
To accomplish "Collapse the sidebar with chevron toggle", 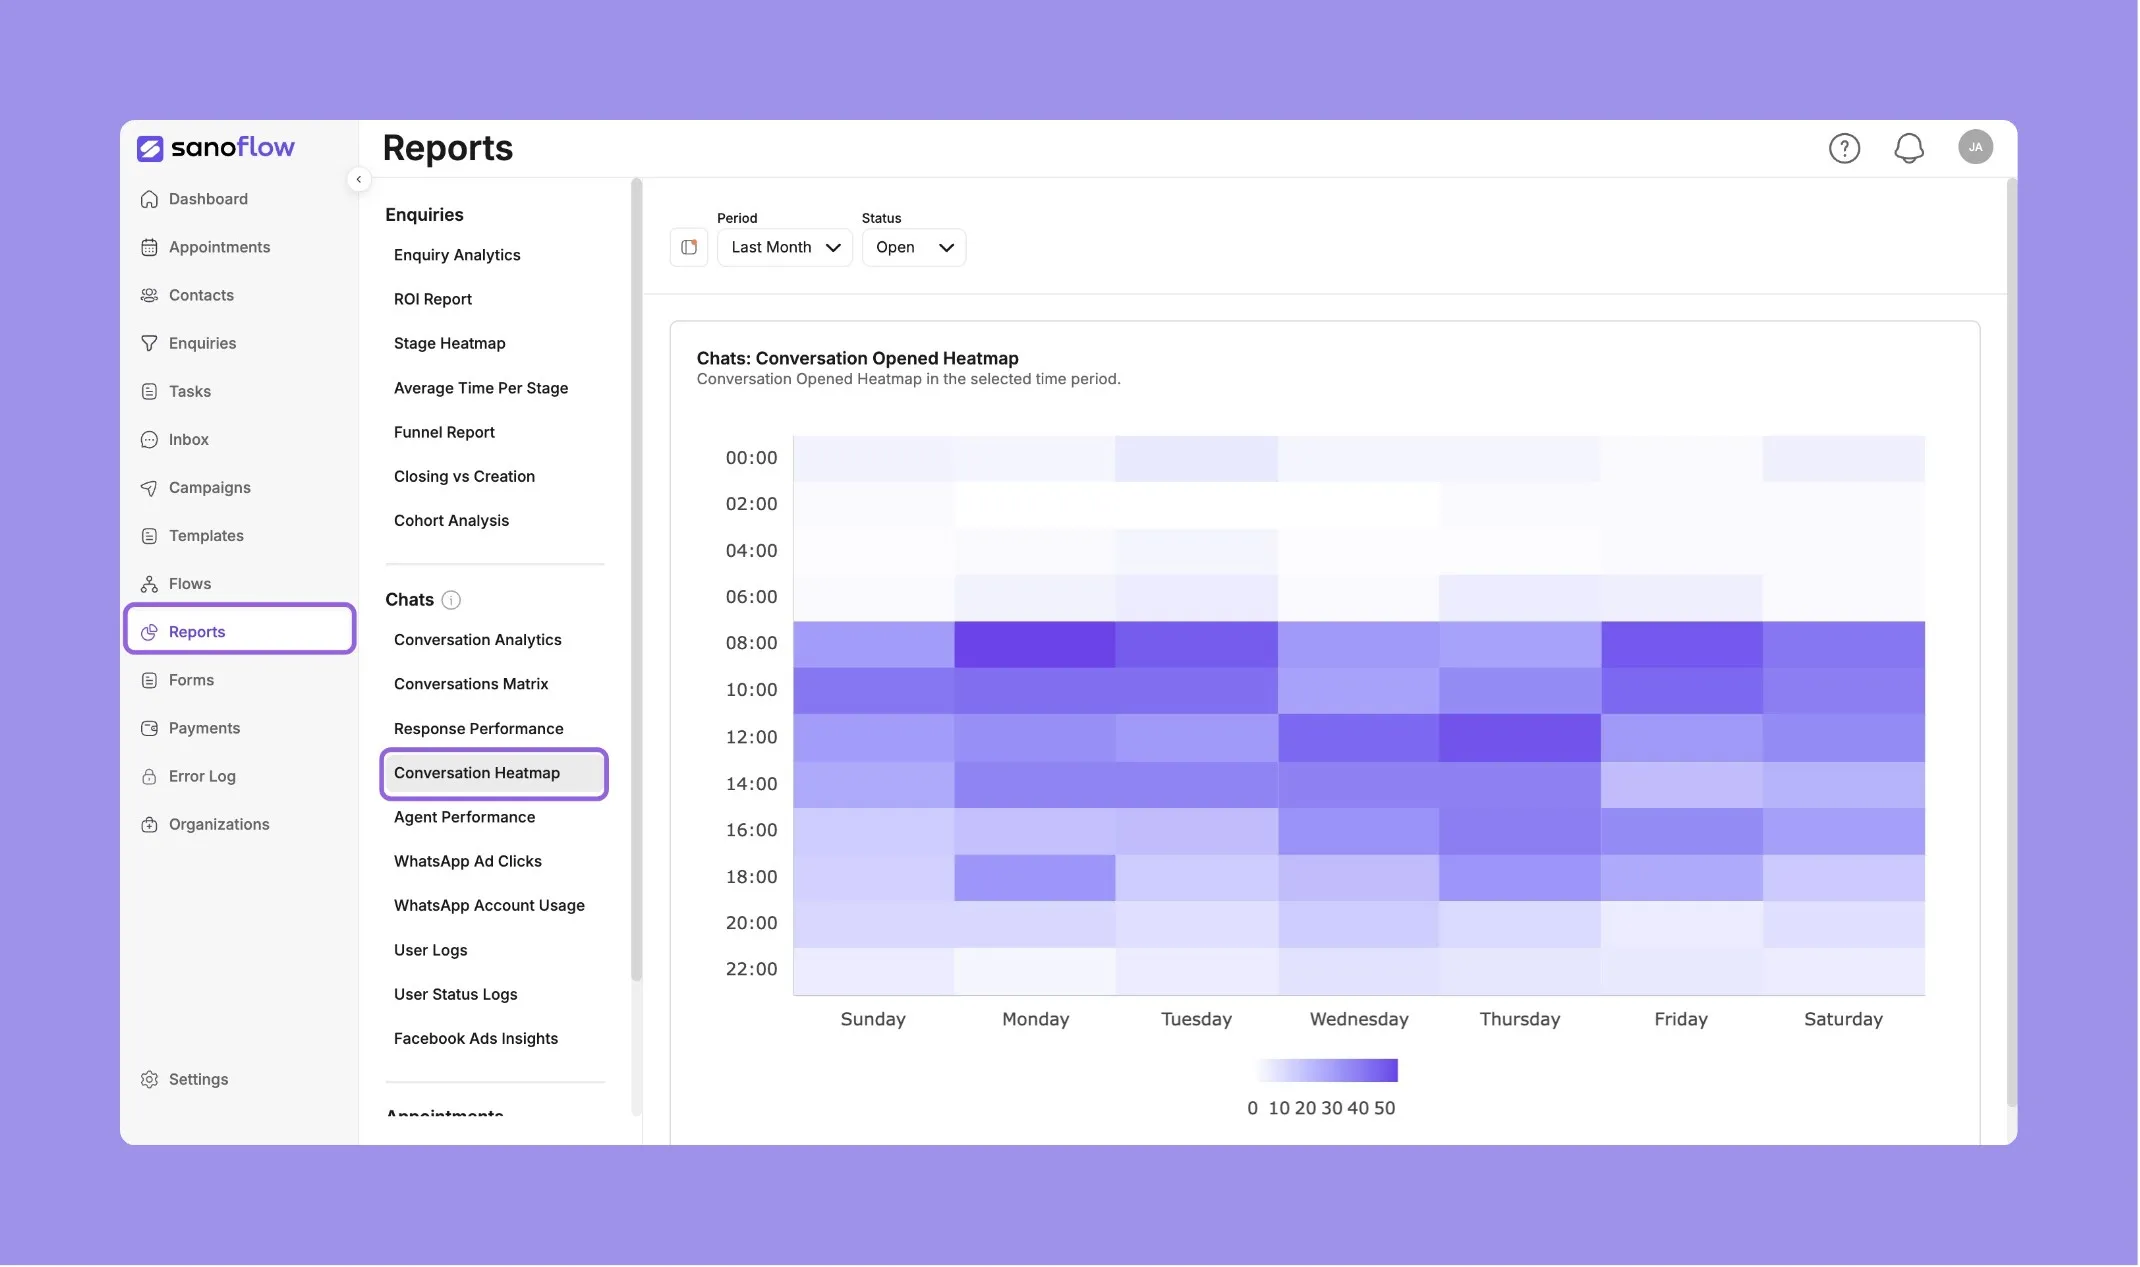I will (x=358, y=180).
